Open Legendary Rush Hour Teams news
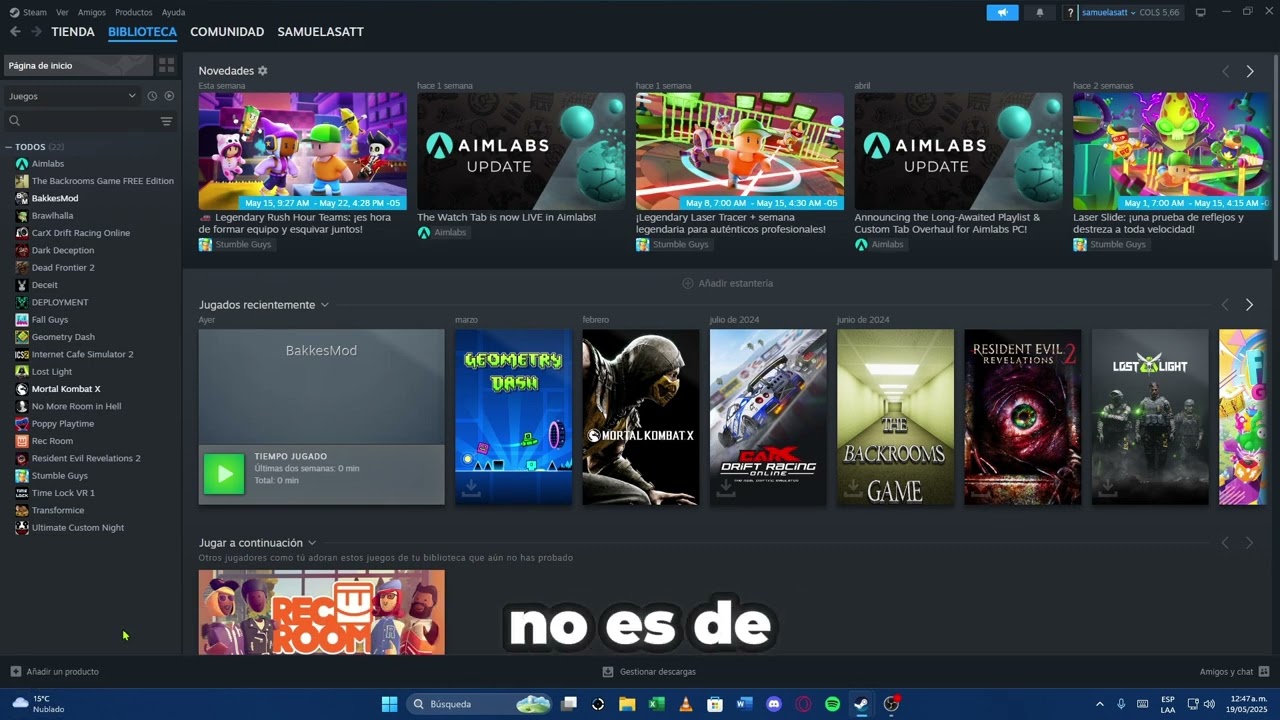 [x=302, y=151]
